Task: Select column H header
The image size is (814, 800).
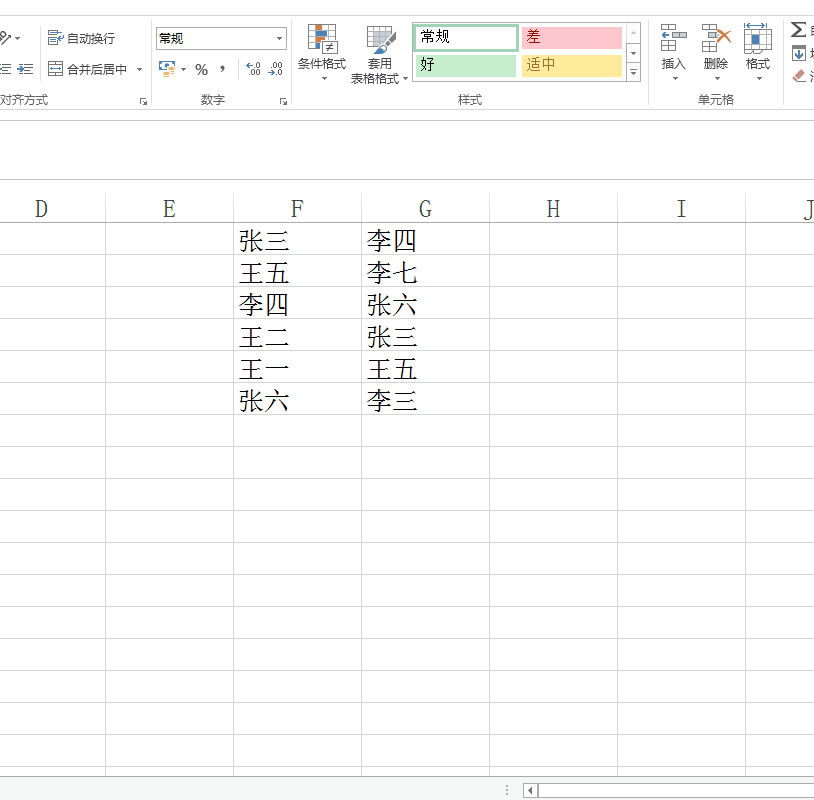Action: click(x=553, y=209)
